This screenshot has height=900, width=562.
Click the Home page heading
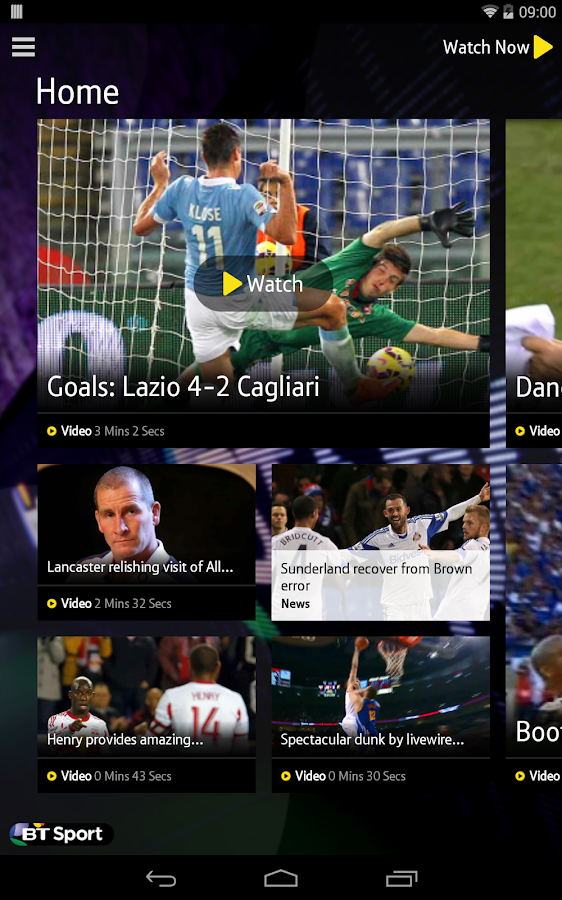(77, 92)
